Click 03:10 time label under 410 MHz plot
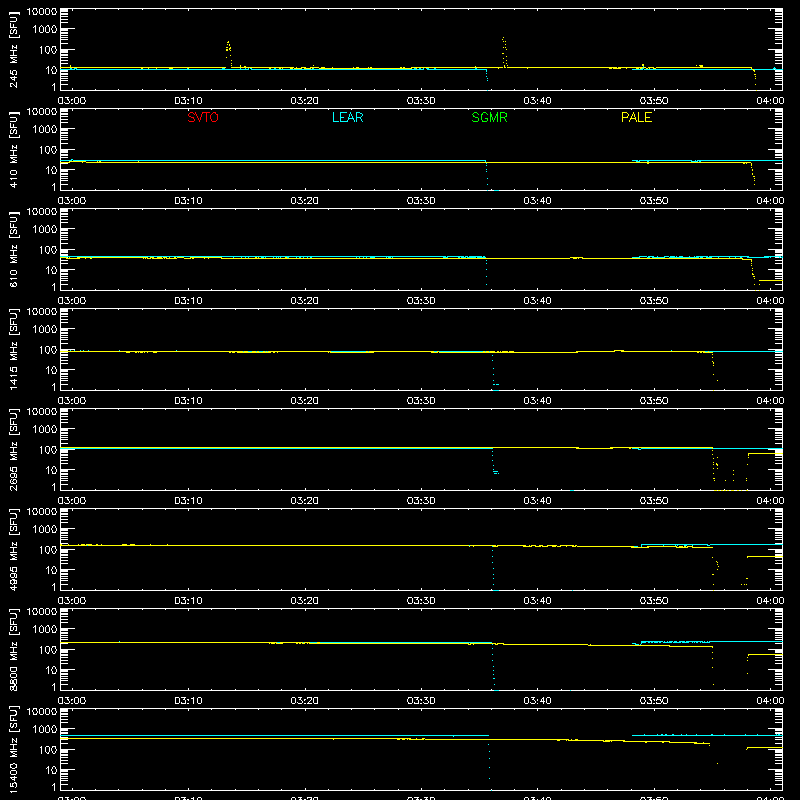 tap(188, 201)
